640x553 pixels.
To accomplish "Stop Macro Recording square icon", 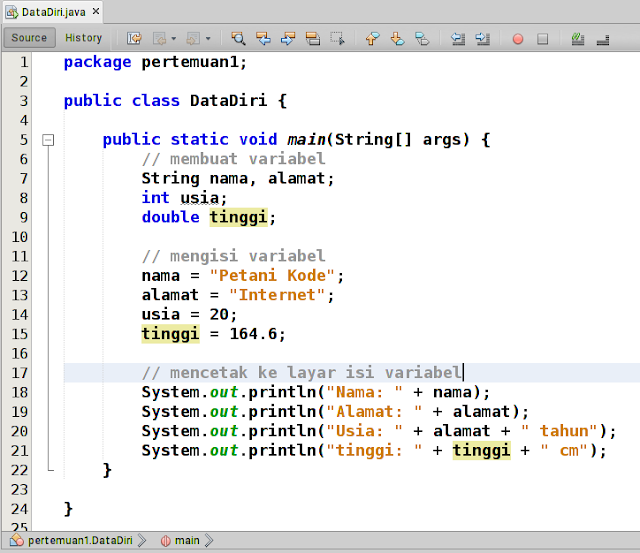I will [x=542, y=39].
